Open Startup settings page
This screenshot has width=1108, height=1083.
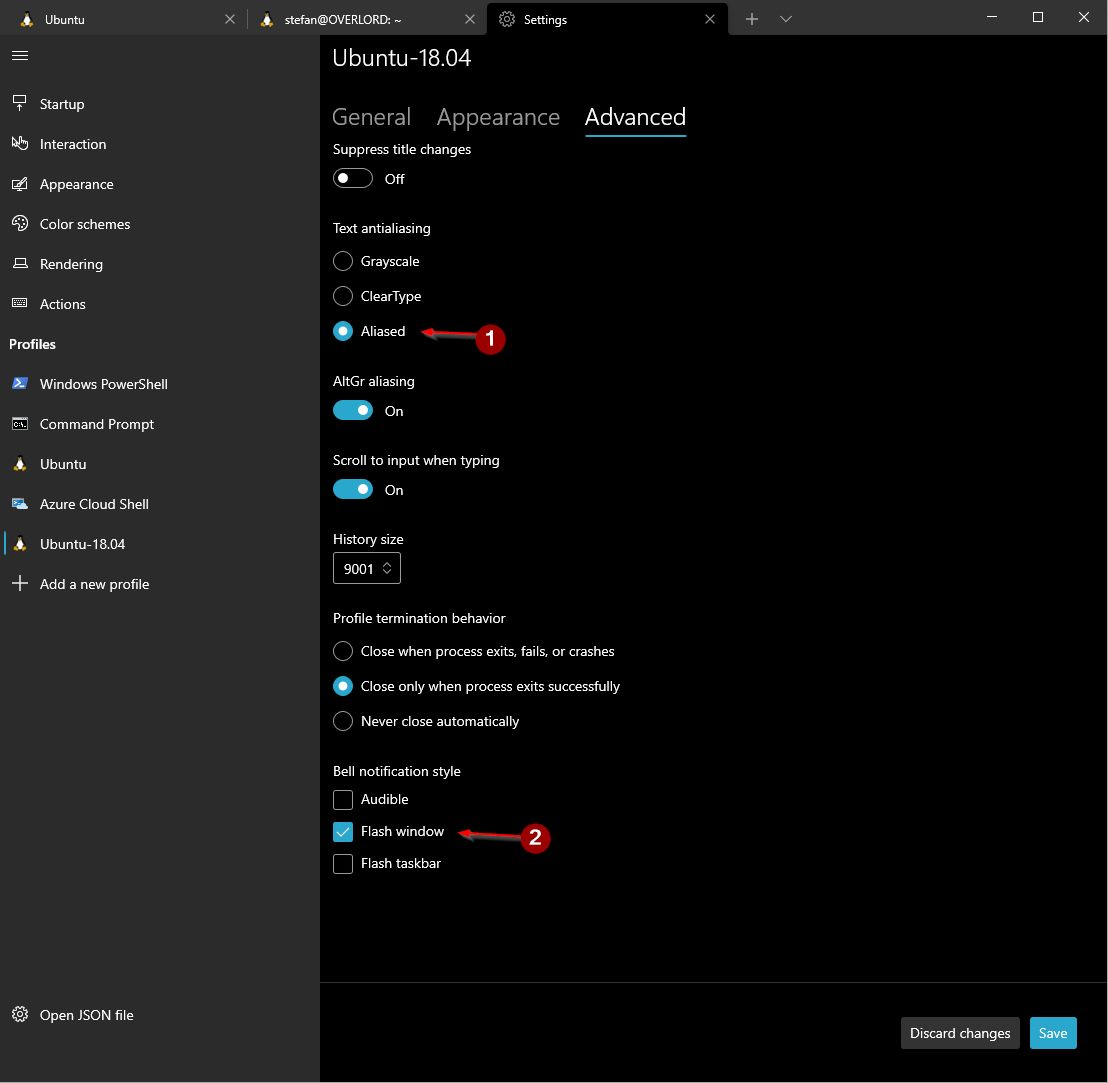click(x=160, y=104)
